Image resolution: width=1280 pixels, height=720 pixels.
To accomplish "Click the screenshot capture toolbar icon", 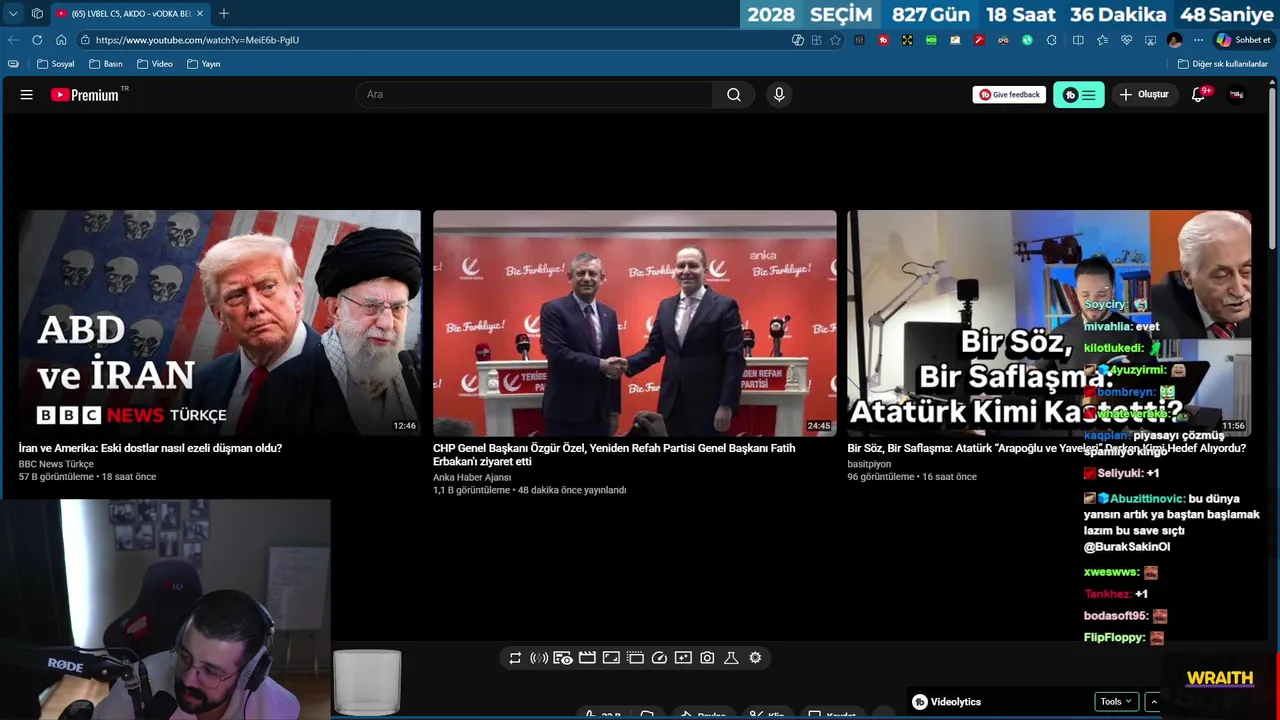I will (1150, 40).
